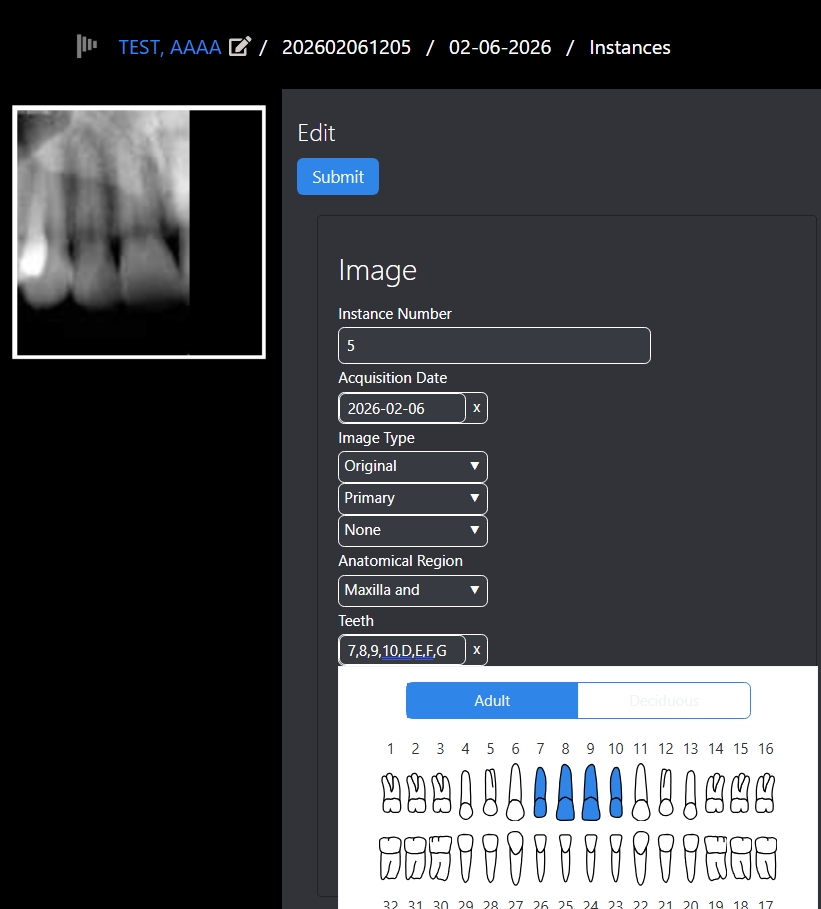Submit the image edit form
Viewport: 821px width, 909px height.
point(338,176)
